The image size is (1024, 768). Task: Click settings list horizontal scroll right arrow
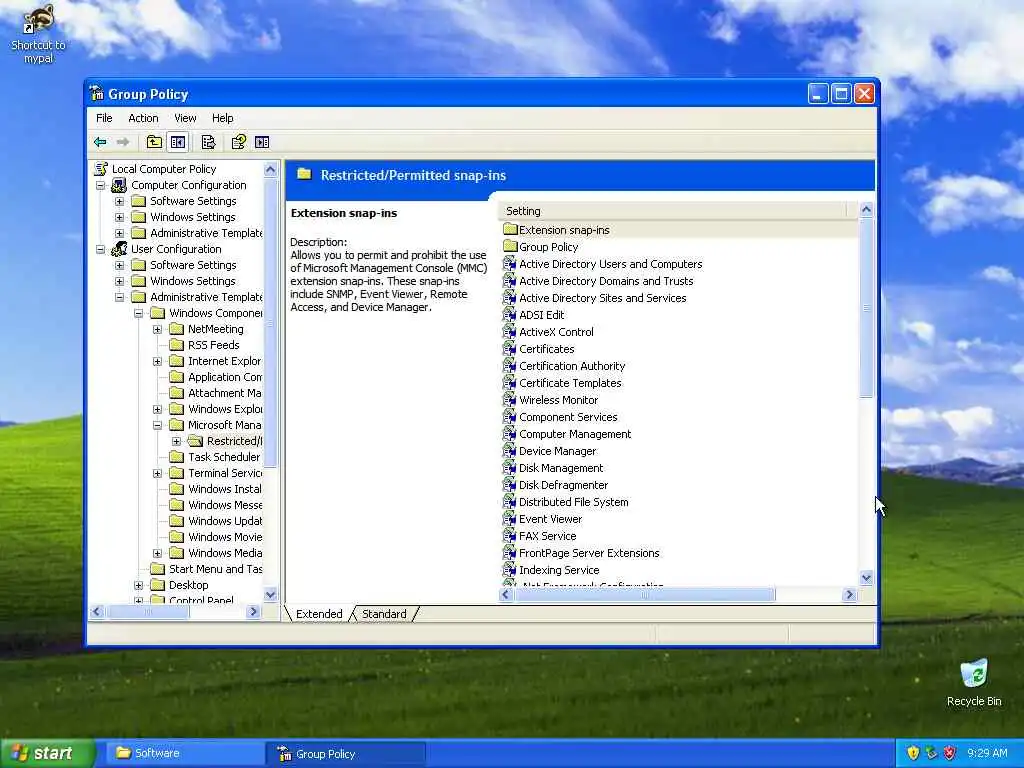pyautogui.click(x=849, y=594)
